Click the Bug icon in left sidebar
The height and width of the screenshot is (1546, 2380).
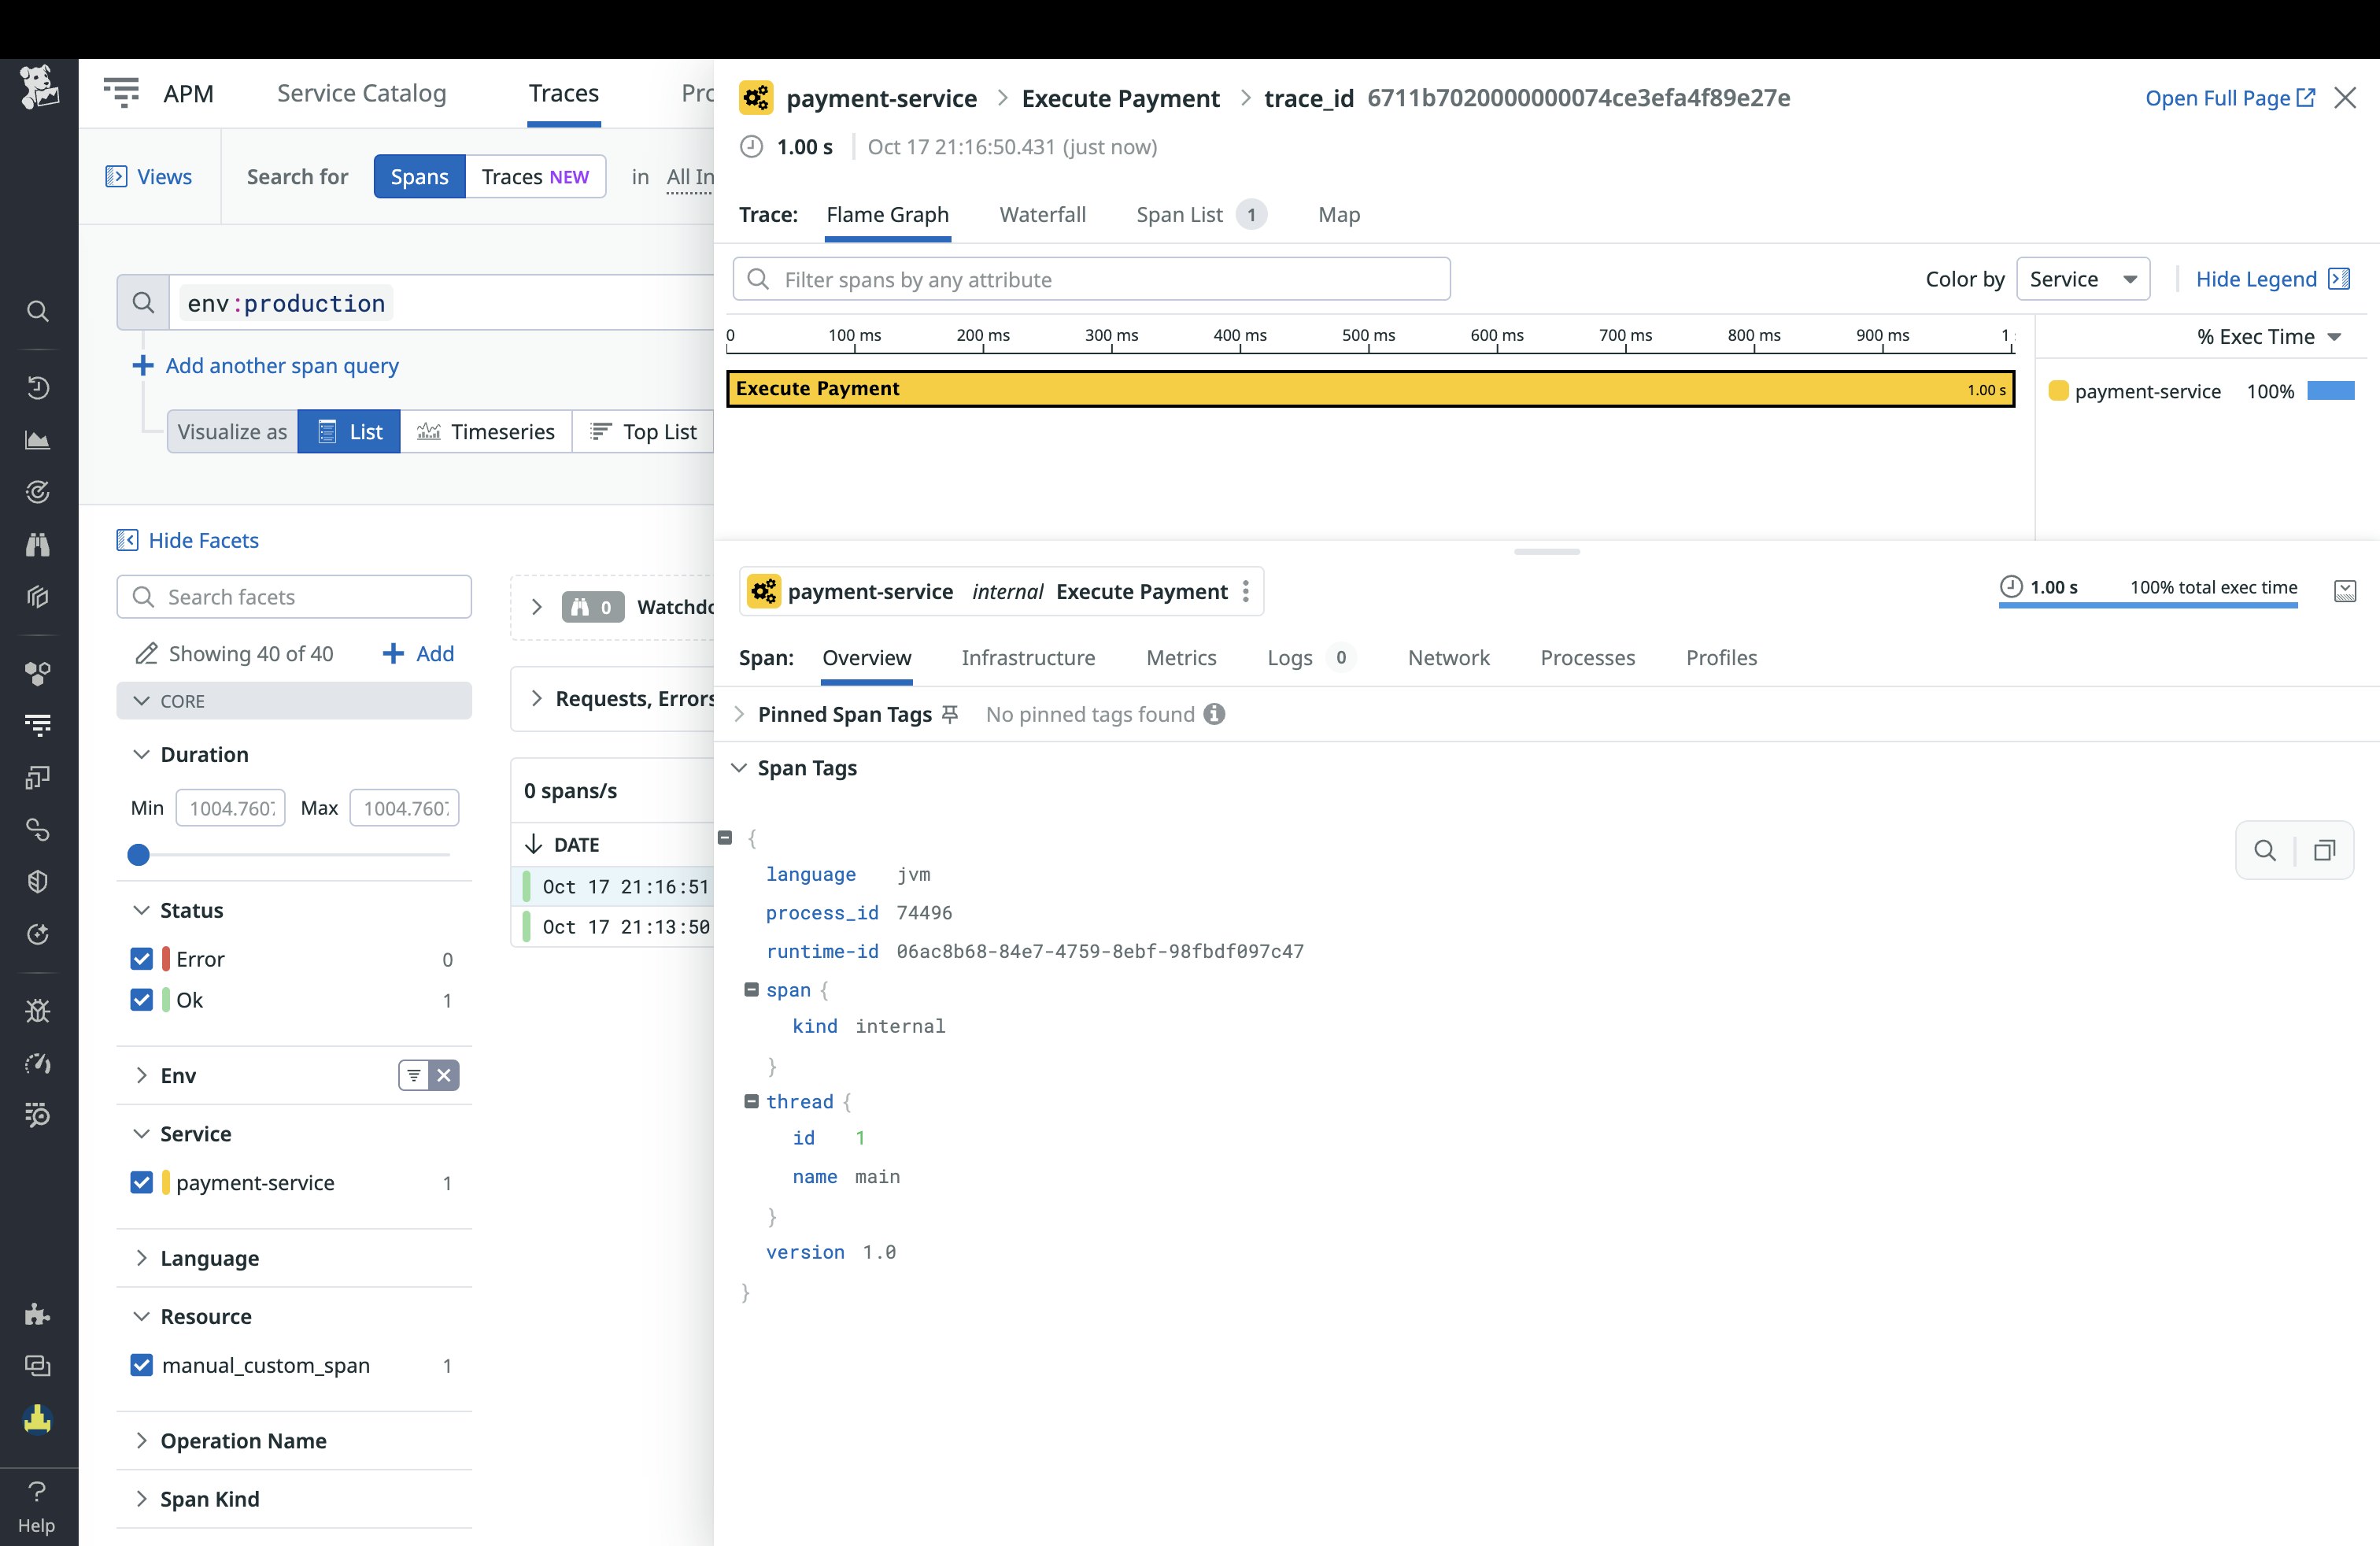point(38,1011)
